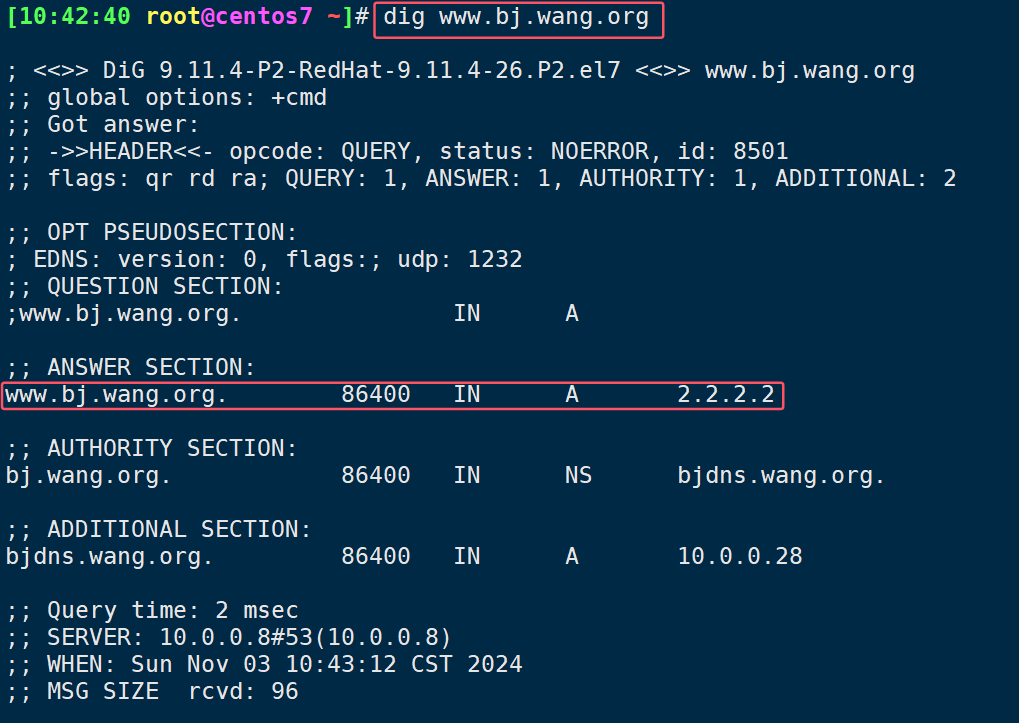Click the AUTHORITY SECTION heading
The height and width of the screenshot is (723, 1019).
(x=172, y=448)
